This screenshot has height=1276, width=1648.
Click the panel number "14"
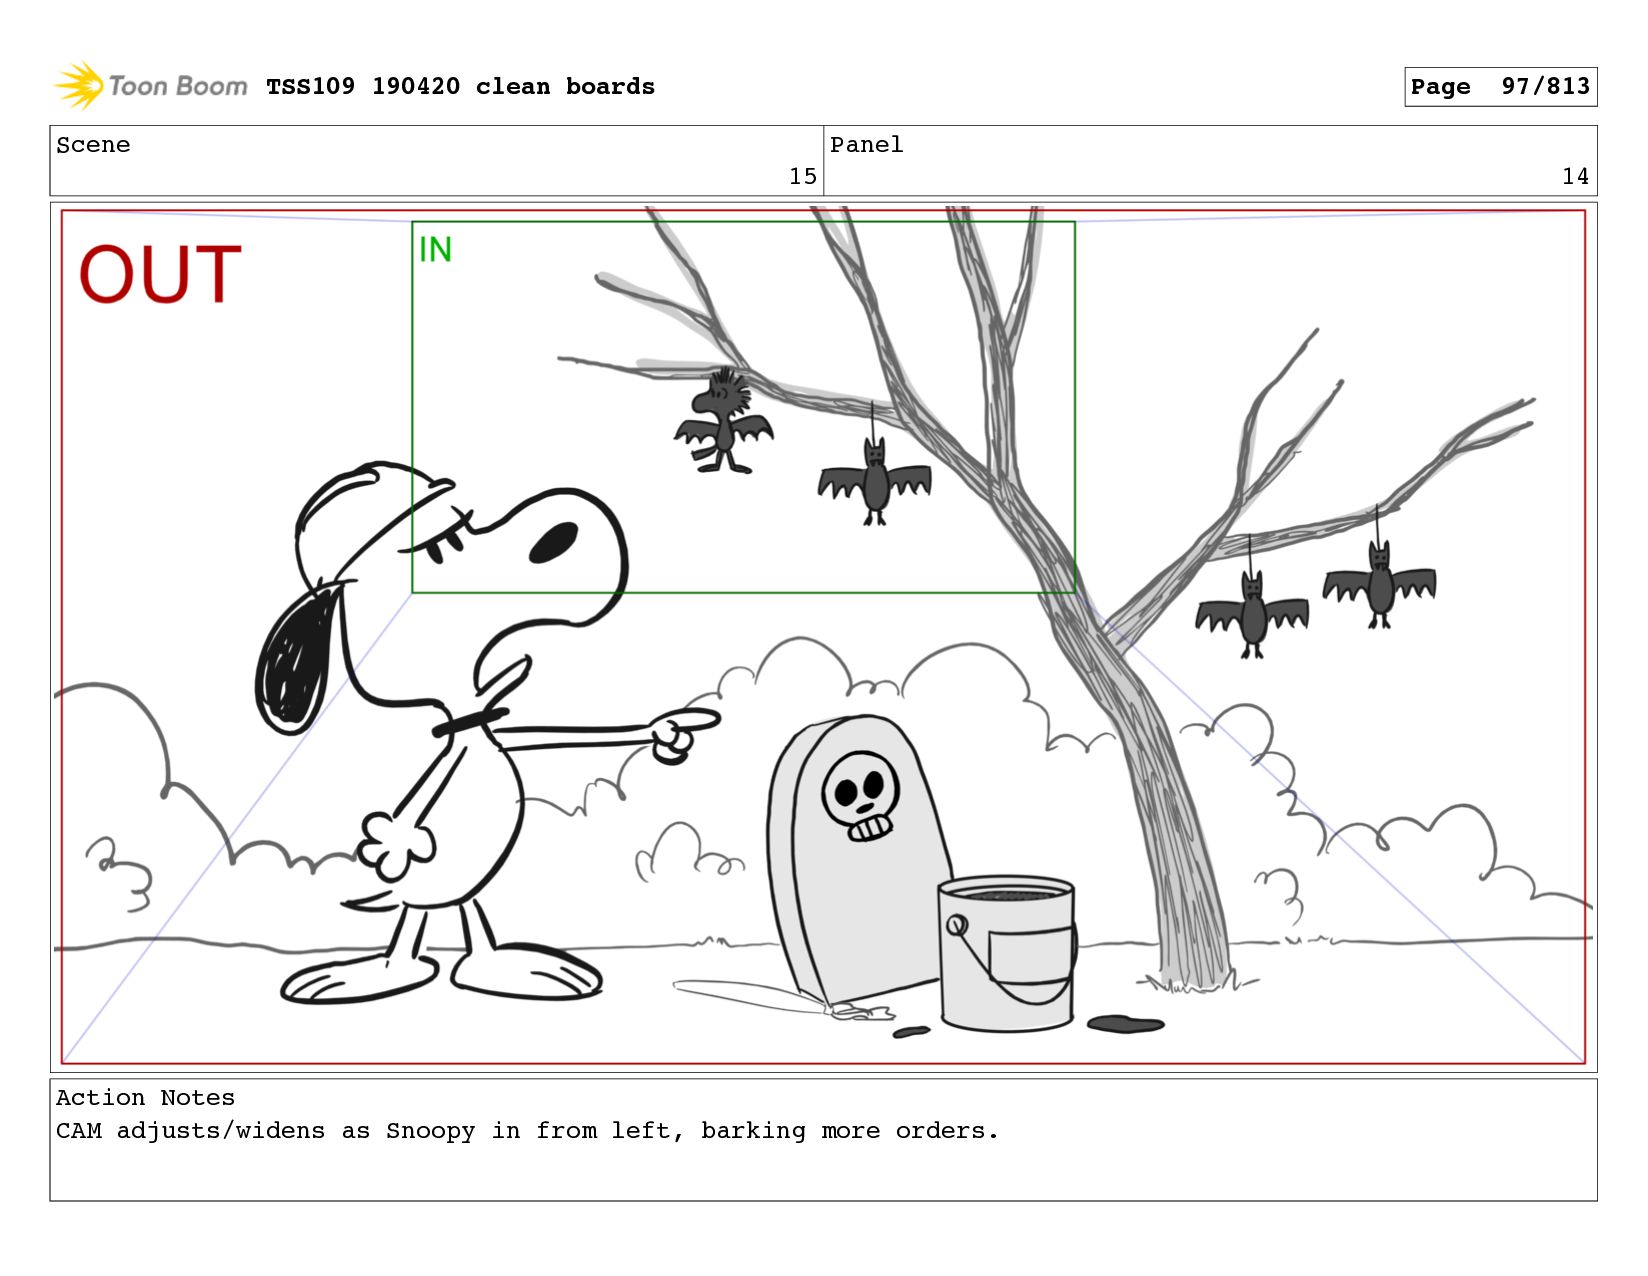click(x=1575, y=177)
